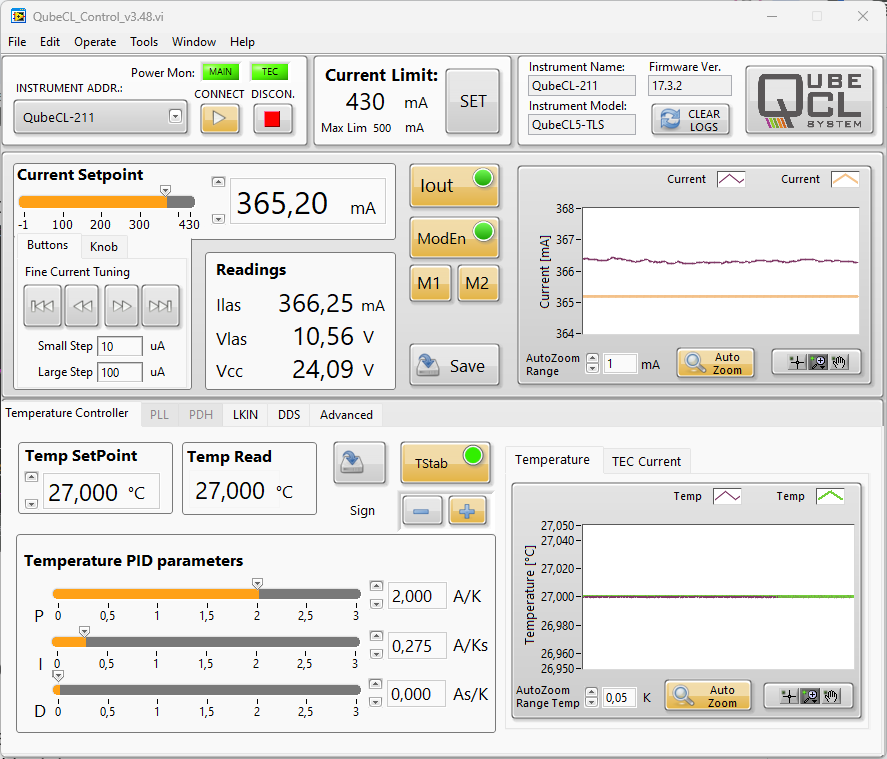Open the Help menu
Screen dimensions: 887x759
point(242,42)
